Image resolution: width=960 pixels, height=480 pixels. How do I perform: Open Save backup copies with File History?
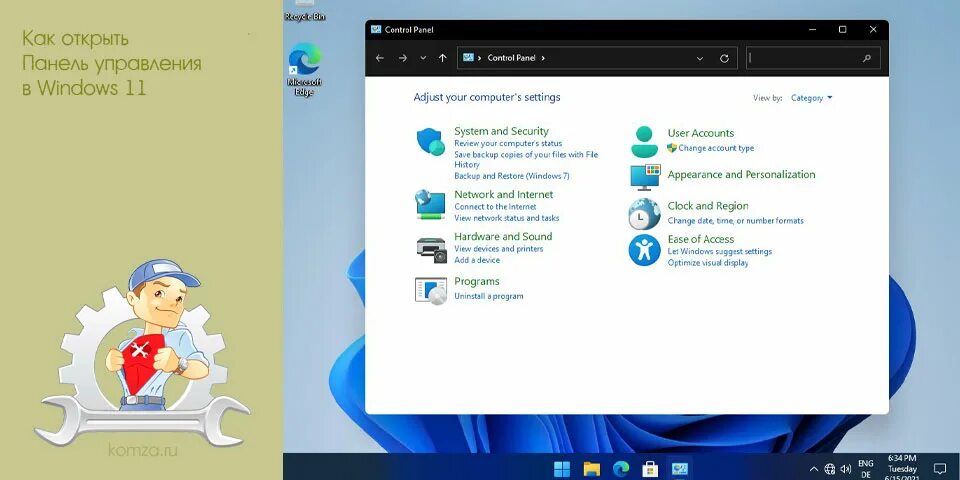tap(526, 159)
